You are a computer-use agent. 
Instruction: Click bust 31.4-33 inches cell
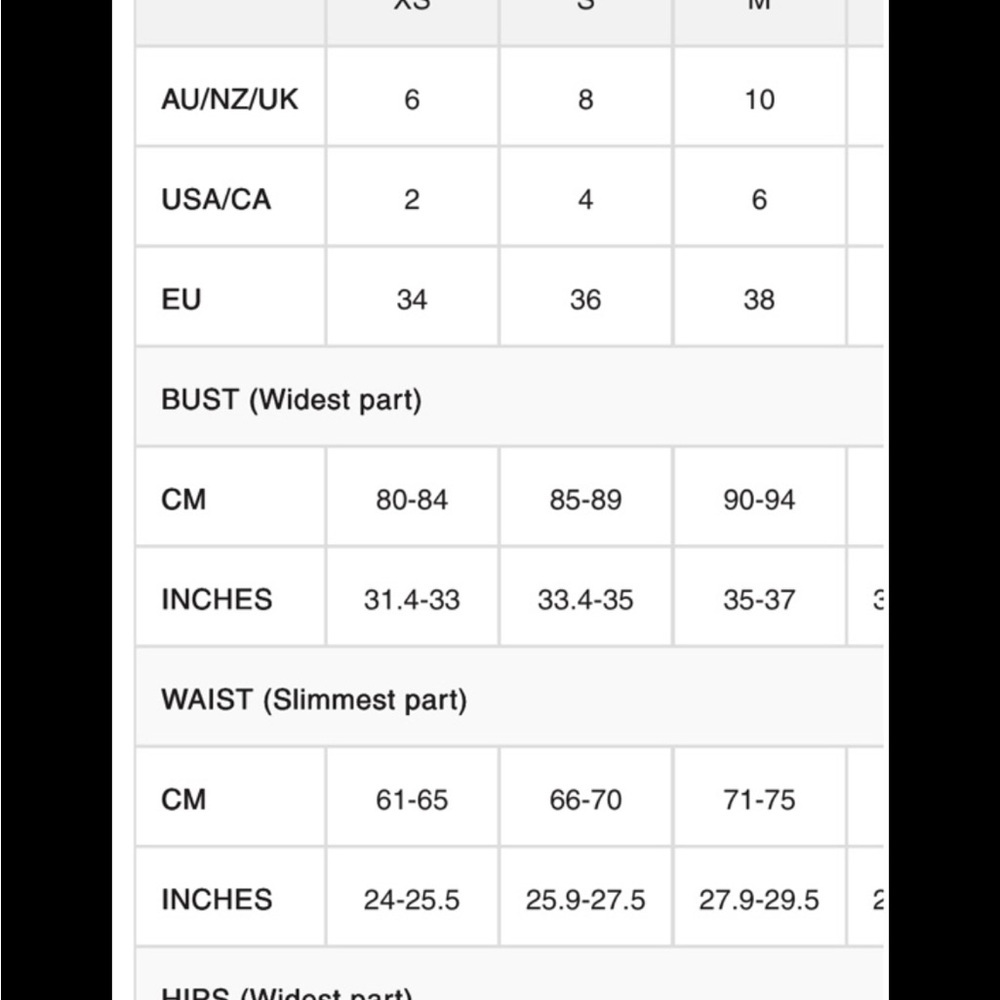click(412, 599)
